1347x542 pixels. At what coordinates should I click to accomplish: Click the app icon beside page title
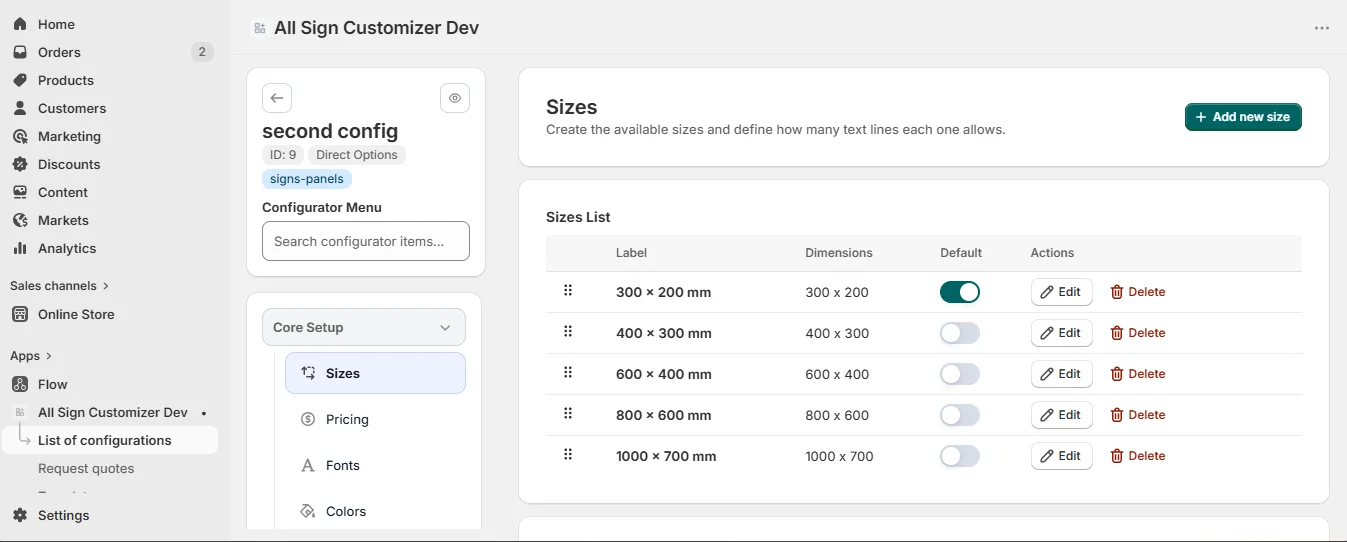point(260,28)
